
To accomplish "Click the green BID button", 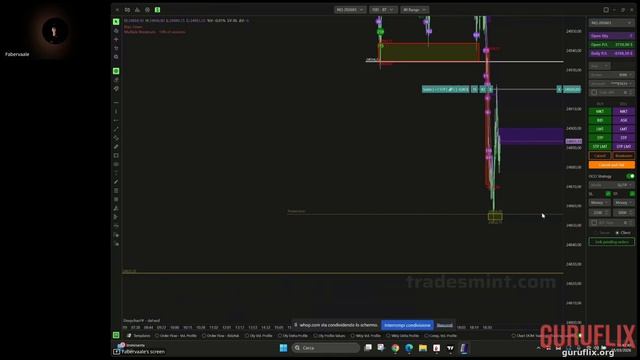I will click(600, 120).
